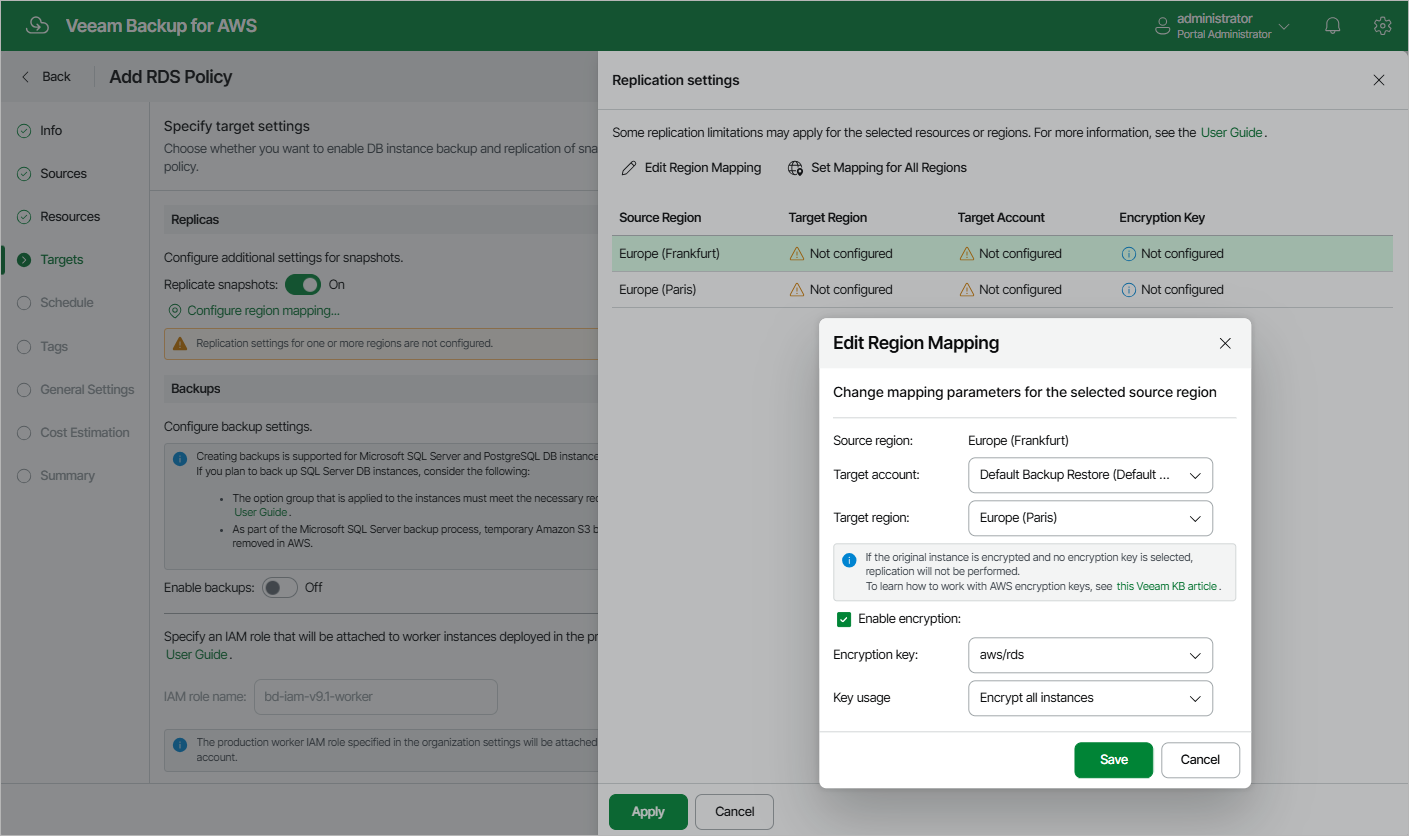Click the globe icon for Set Mapping for All Regions
The image size is (1409, 836).
pyautogui.click(x=796, y=168)
